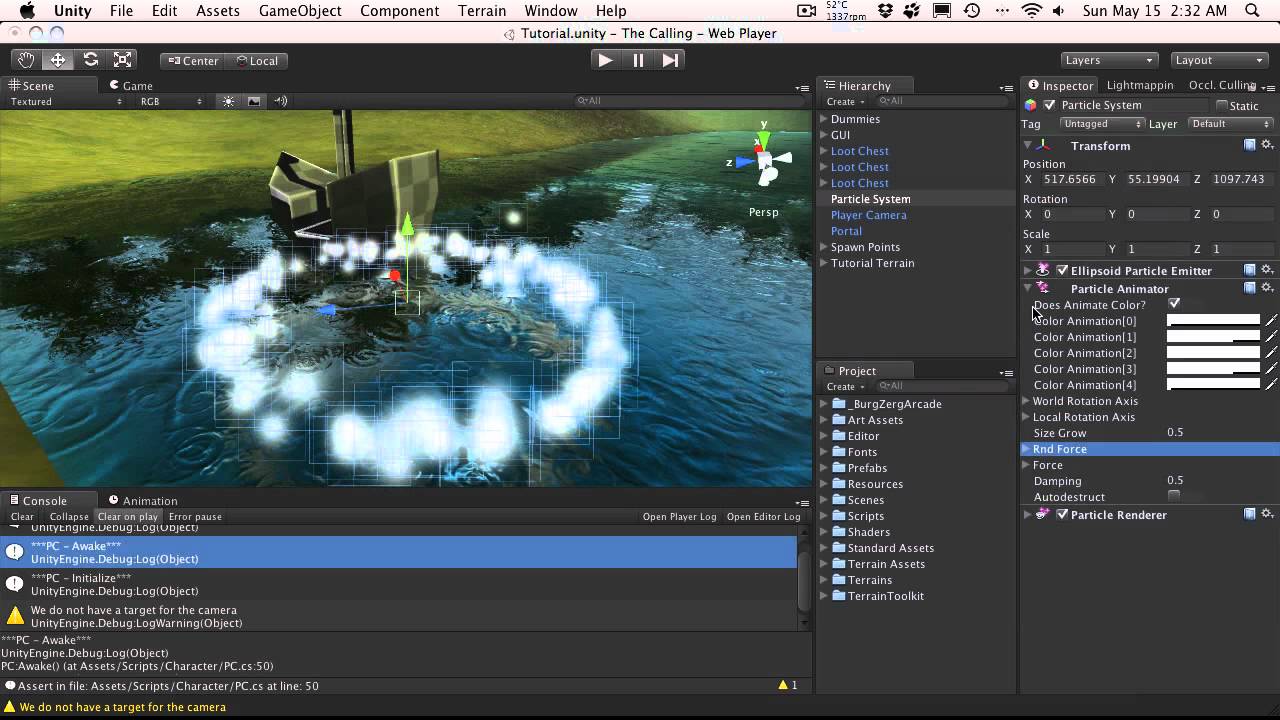Image resolution: width=1280 pixels, height=720 pixels.
Task: Open Hierarchy panel options menu icon
Action: coord(1006,87)
